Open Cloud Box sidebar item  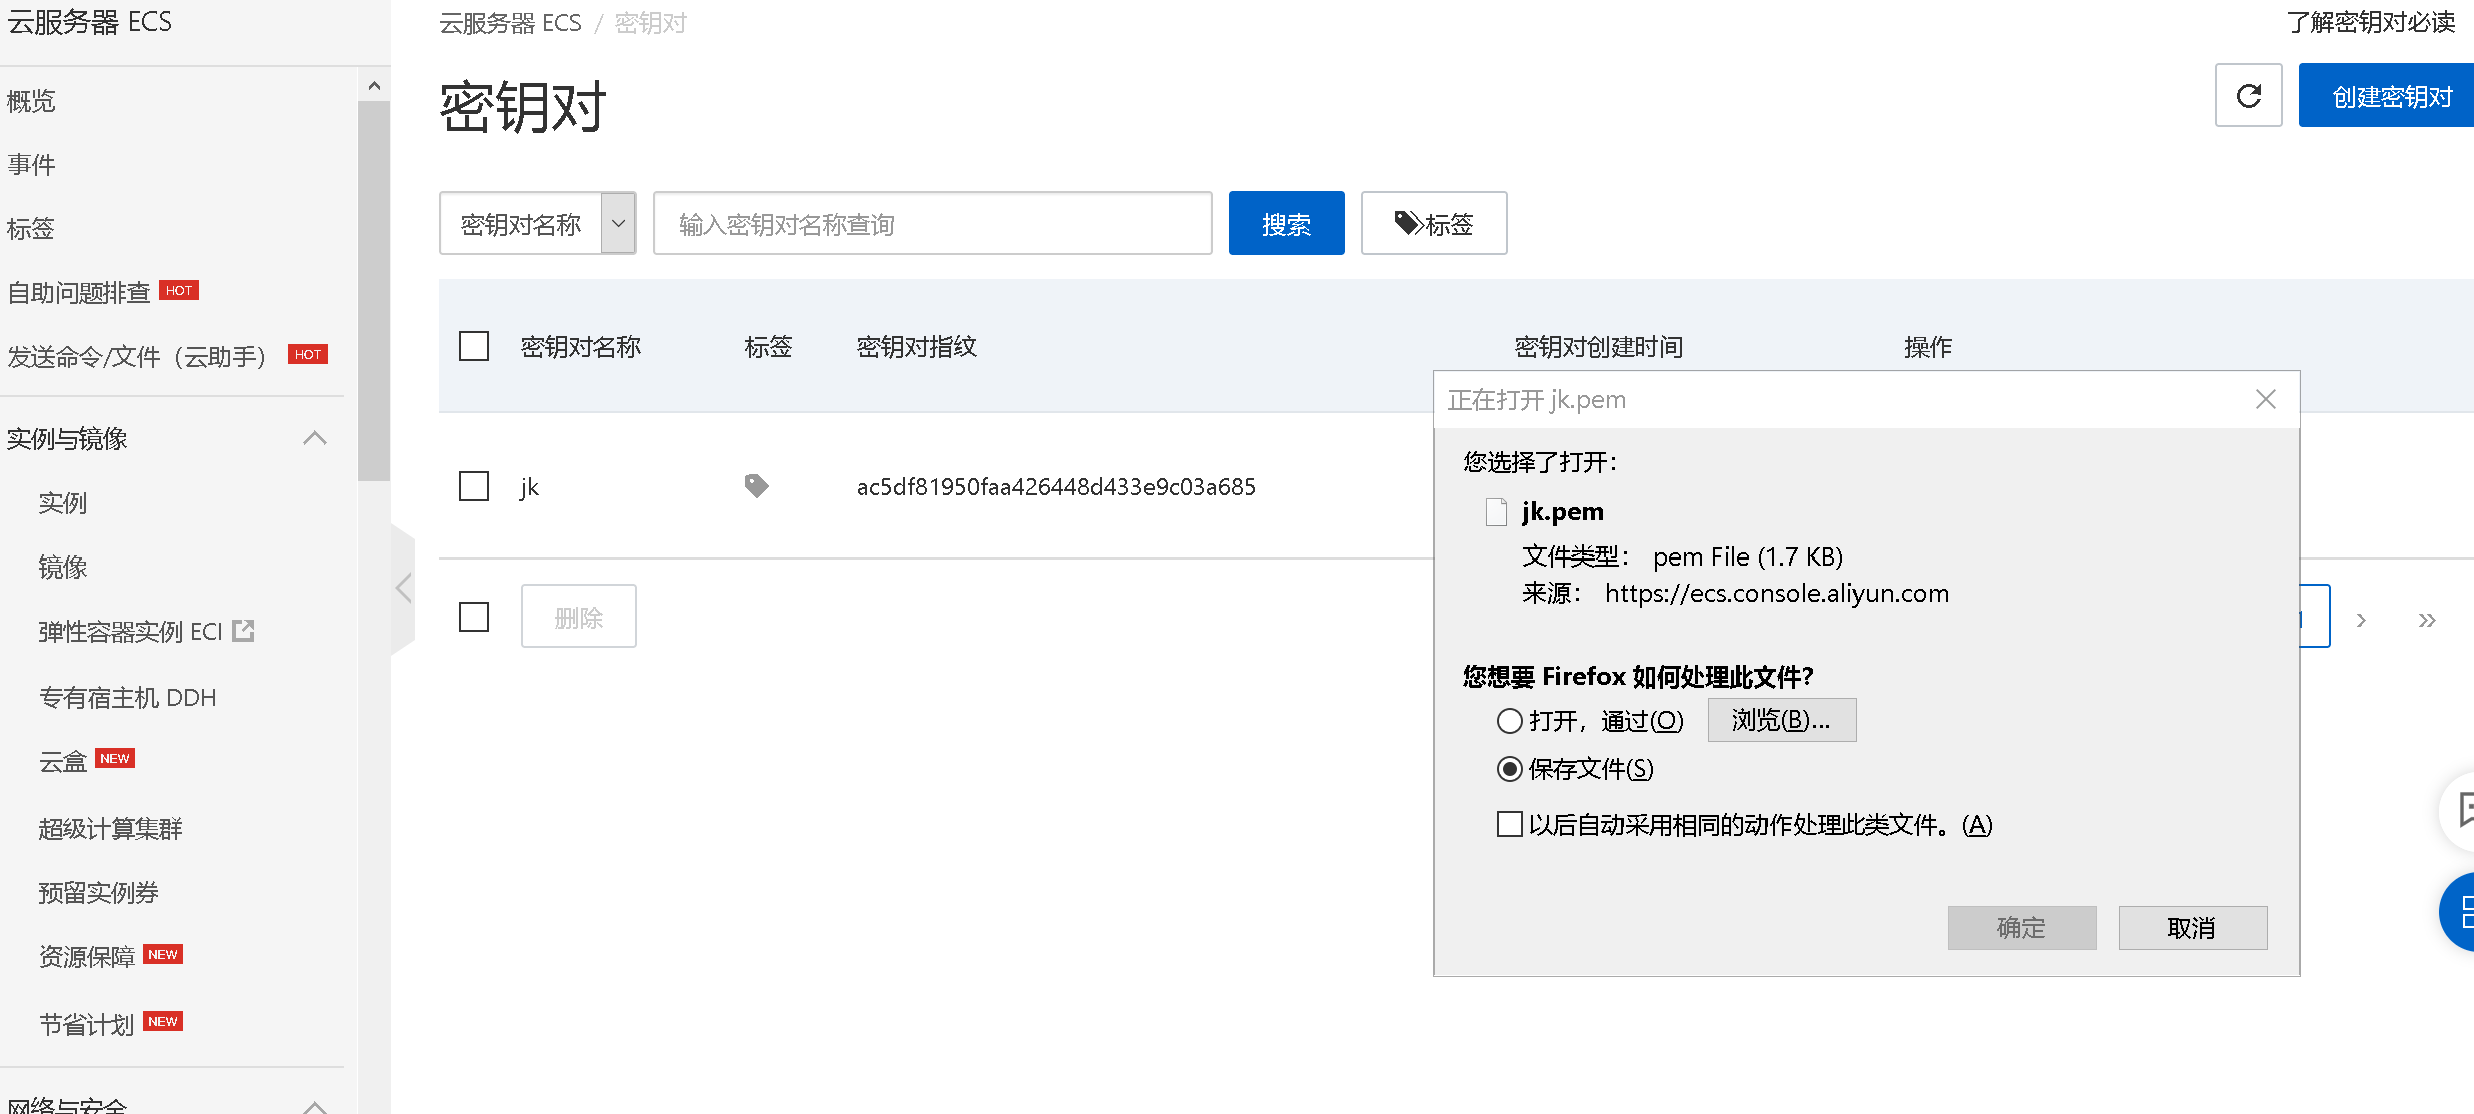pyautogui.click(x=63, y=761)
